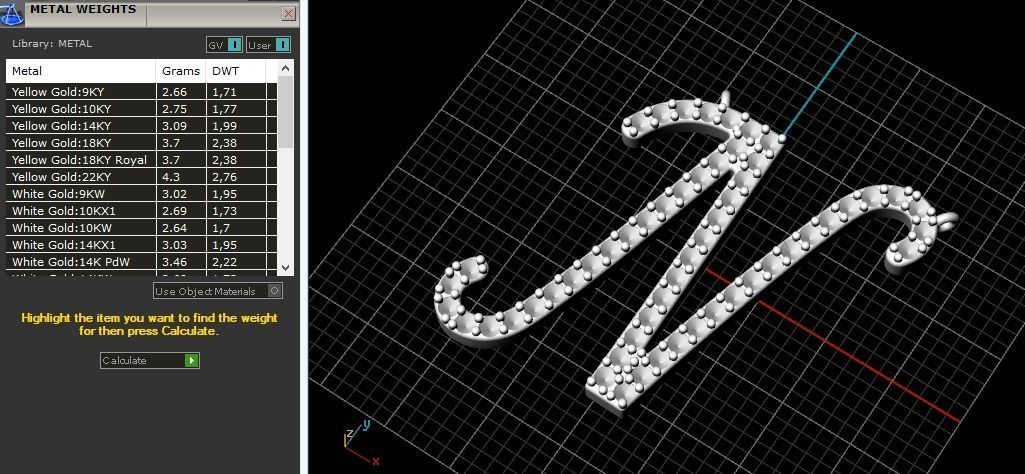This screenshot has width=1025, height=474.
Task: Toggle Use Object Materials option
Action: pyautogui.click(x=218, y=291)
